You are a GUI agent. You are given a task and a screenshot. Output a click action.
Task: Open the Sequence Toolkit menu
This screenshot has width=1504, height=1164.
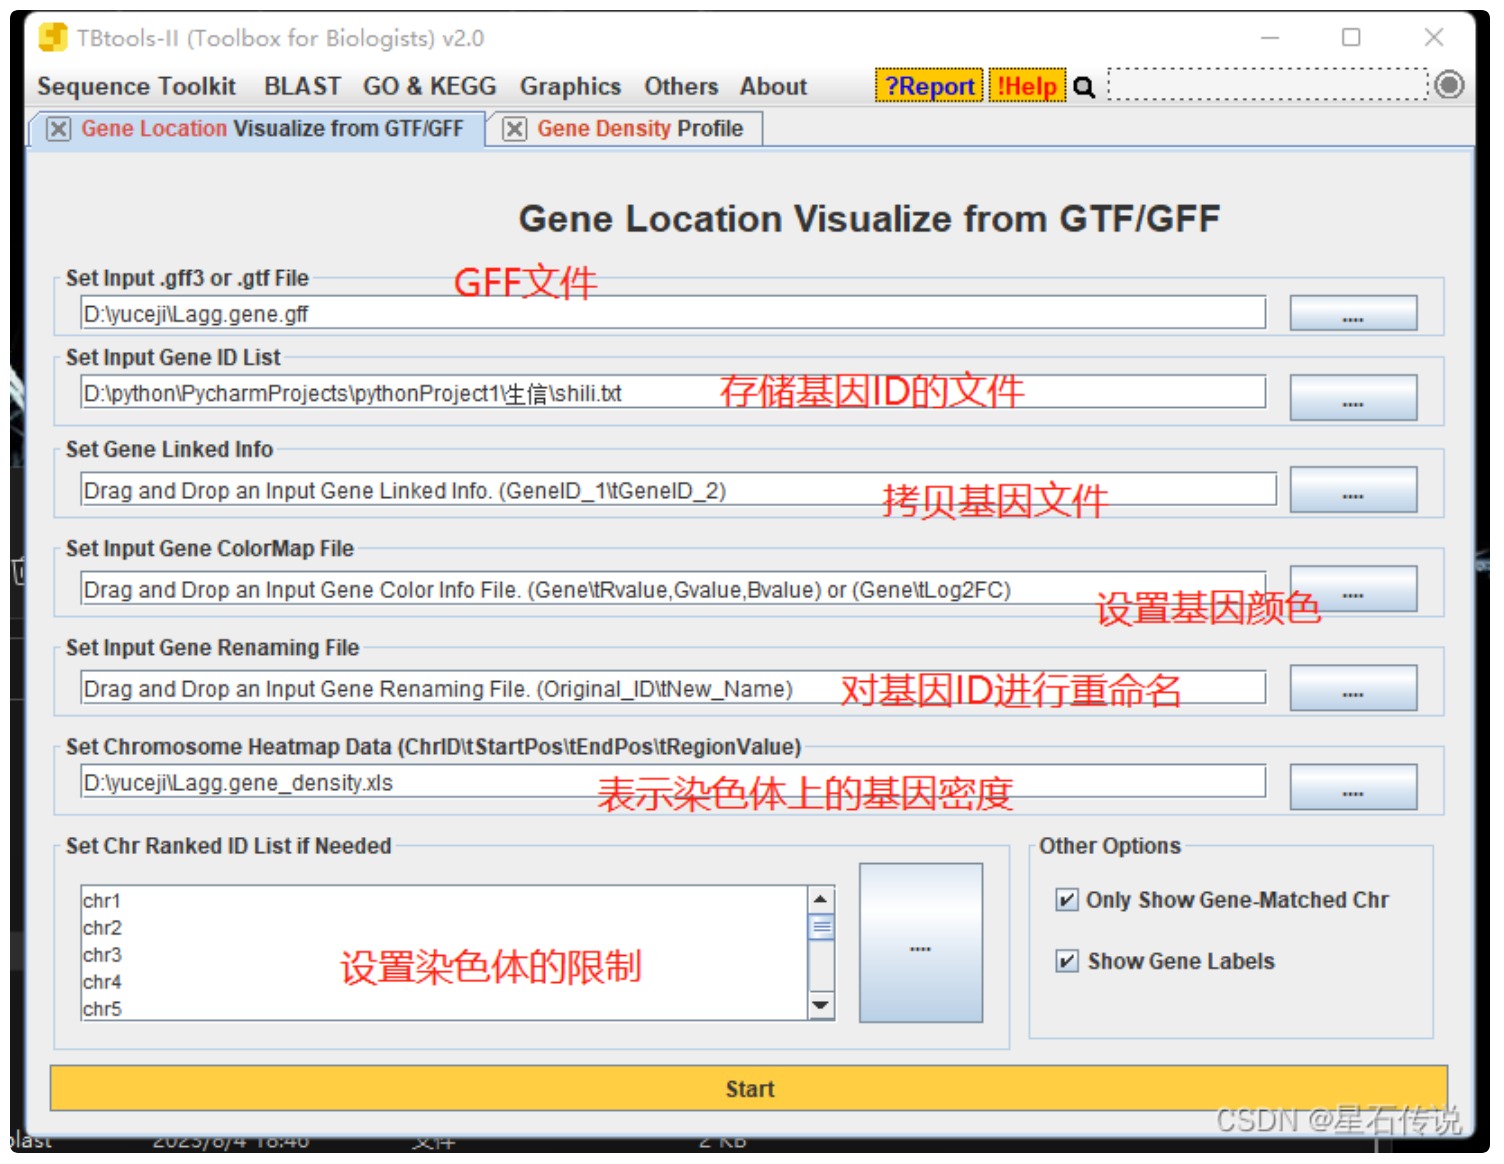coord(137,87)
